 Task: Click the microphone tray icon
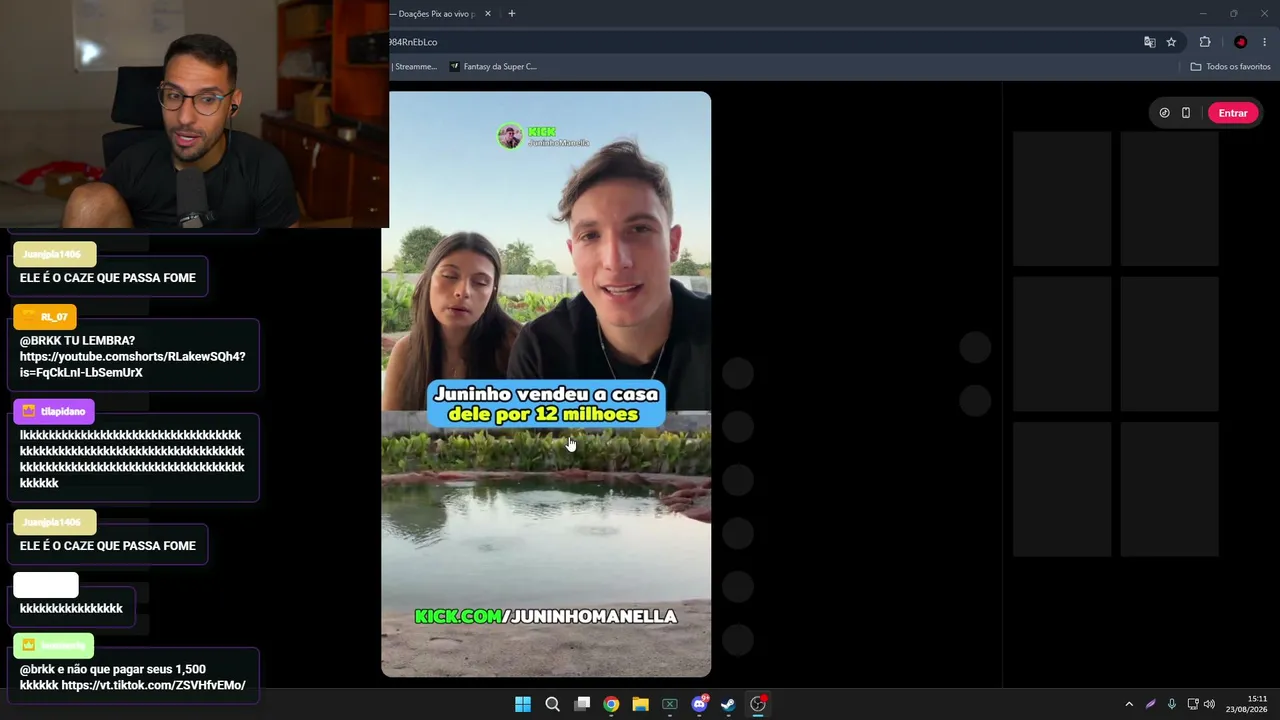pyautogui.click(x=1172, y=704)
